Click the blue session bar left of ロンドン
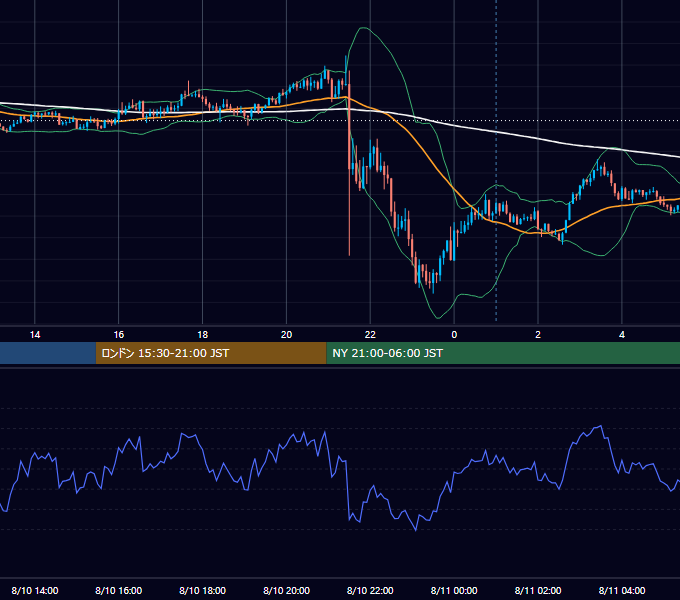The height and width of the screenshot is (600, 680). click(x=48, y=353)
